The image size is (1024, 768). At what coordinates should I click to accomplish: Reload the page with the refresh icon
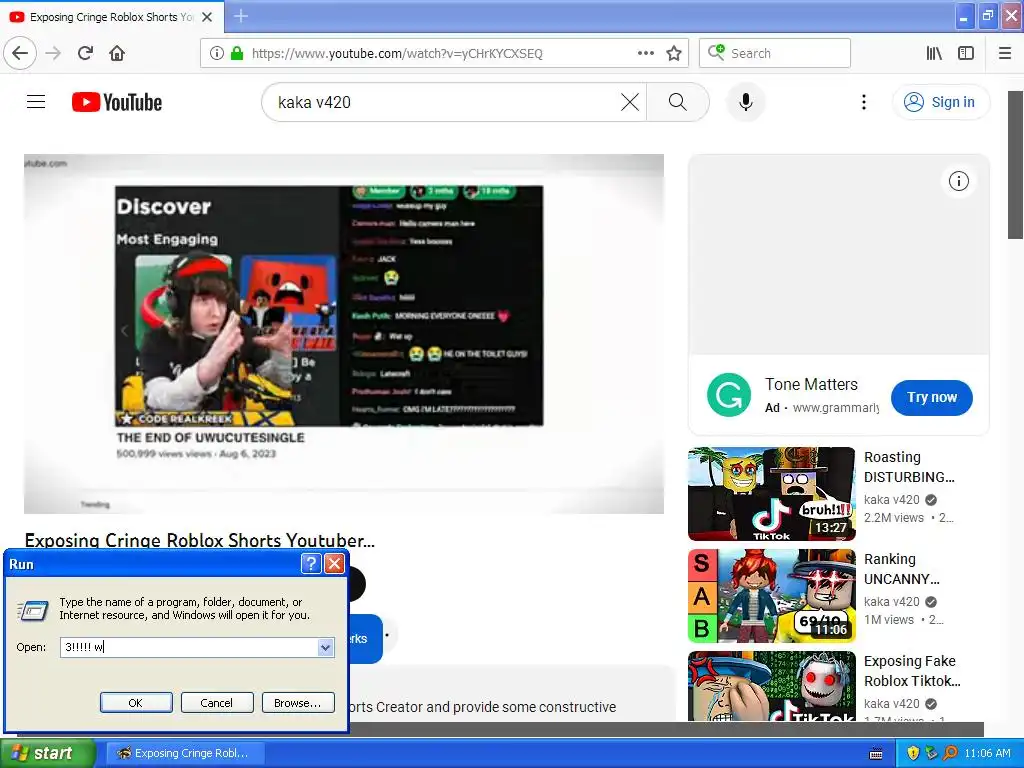pyautogui.click(x=86, y=53)
